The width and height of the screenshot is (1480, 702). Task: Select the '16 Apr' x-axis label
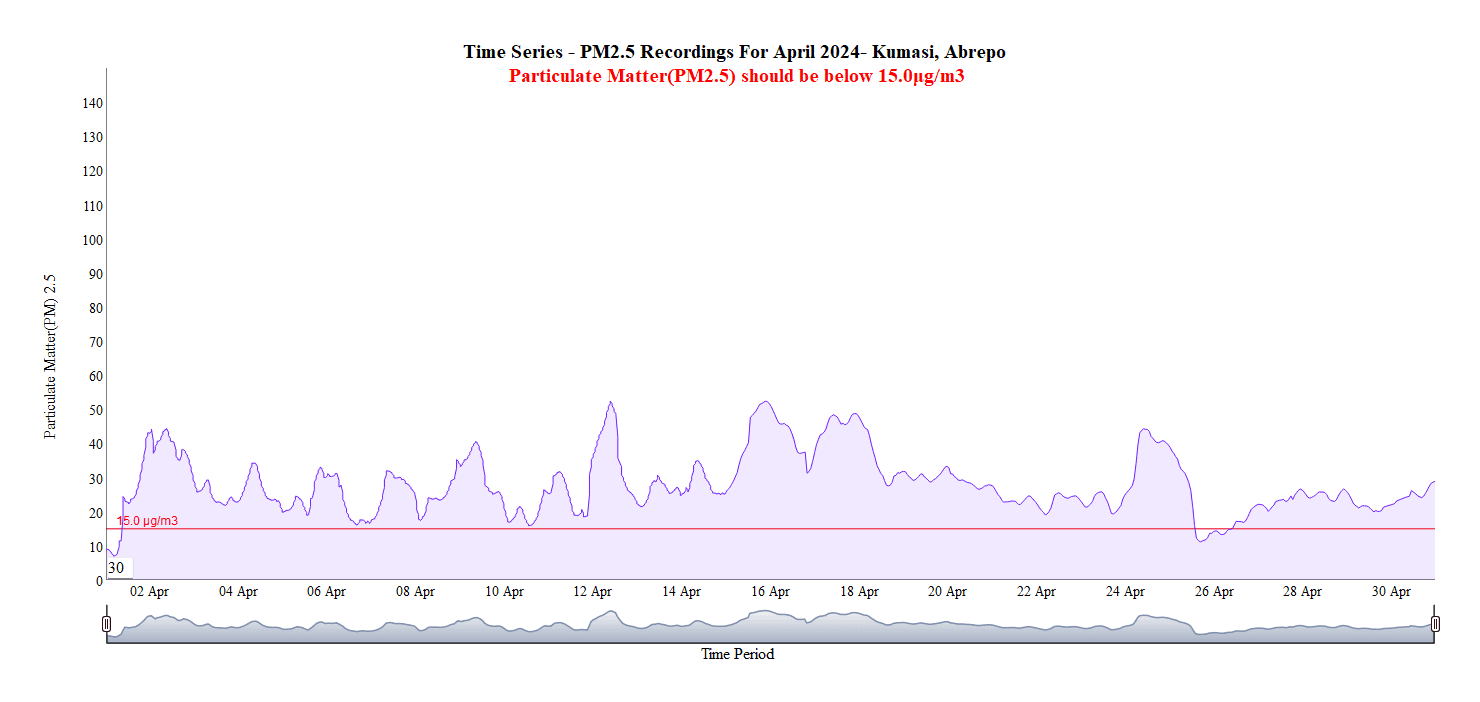770,592
